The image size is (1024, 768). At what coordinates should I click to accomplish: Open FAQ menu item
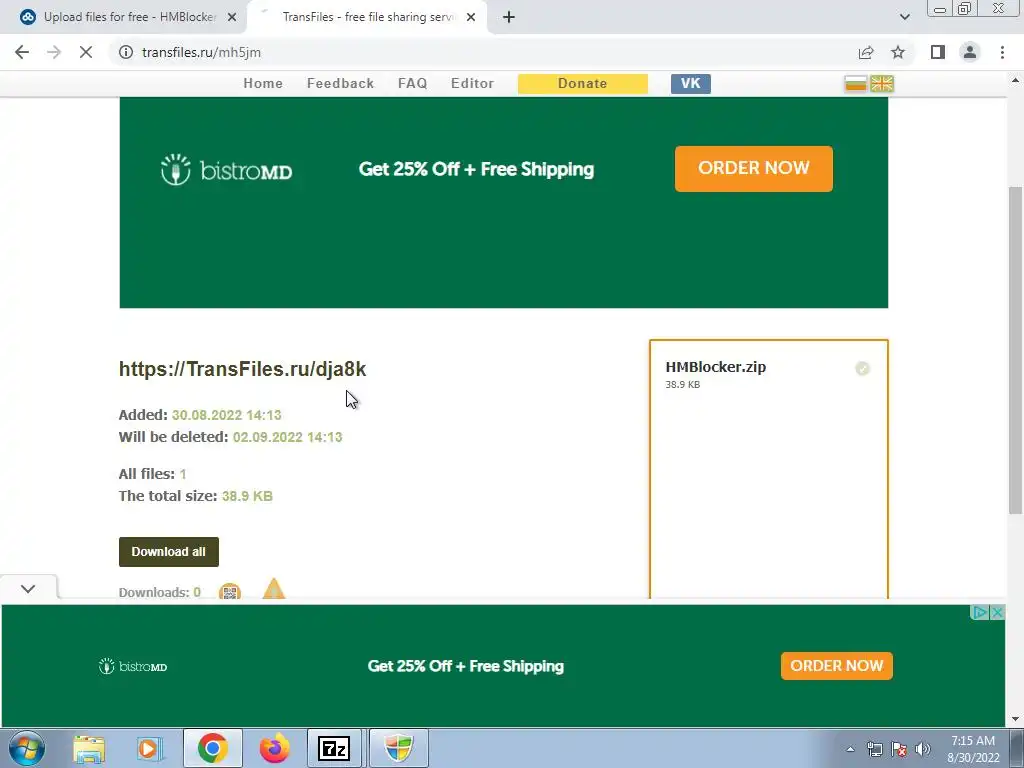413,84
